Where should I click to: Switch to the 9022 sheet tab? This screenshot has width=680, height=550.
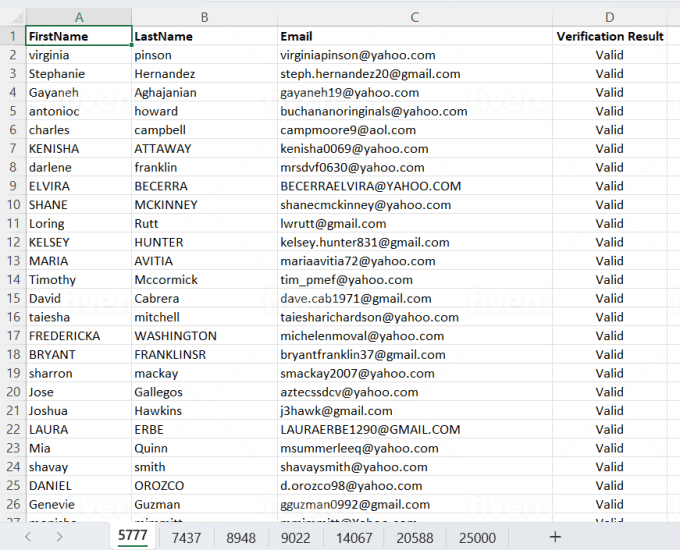tap(295, 538)
